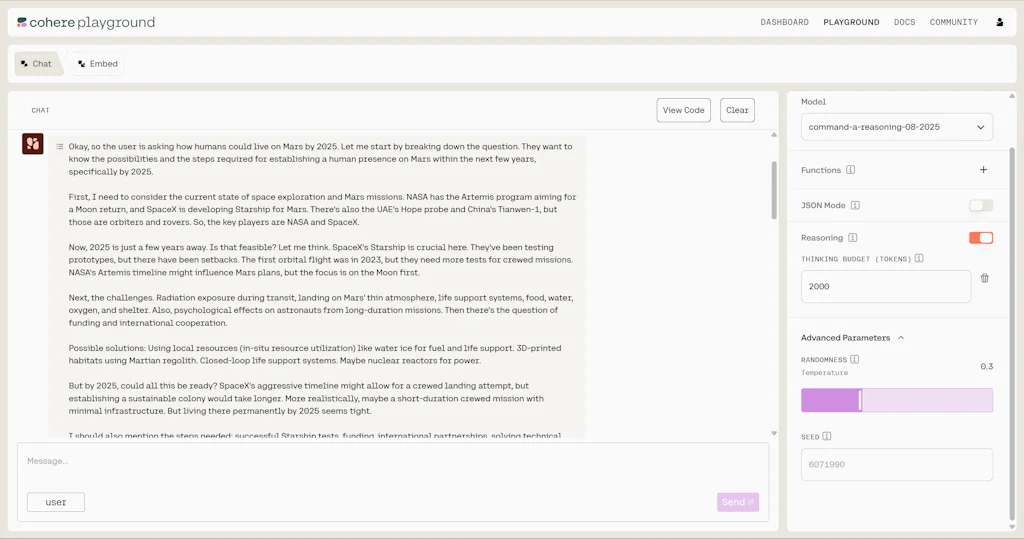This screenshot has height=539, width=1024.
Task: Show info for Seed
Action: tap(827, 436)
